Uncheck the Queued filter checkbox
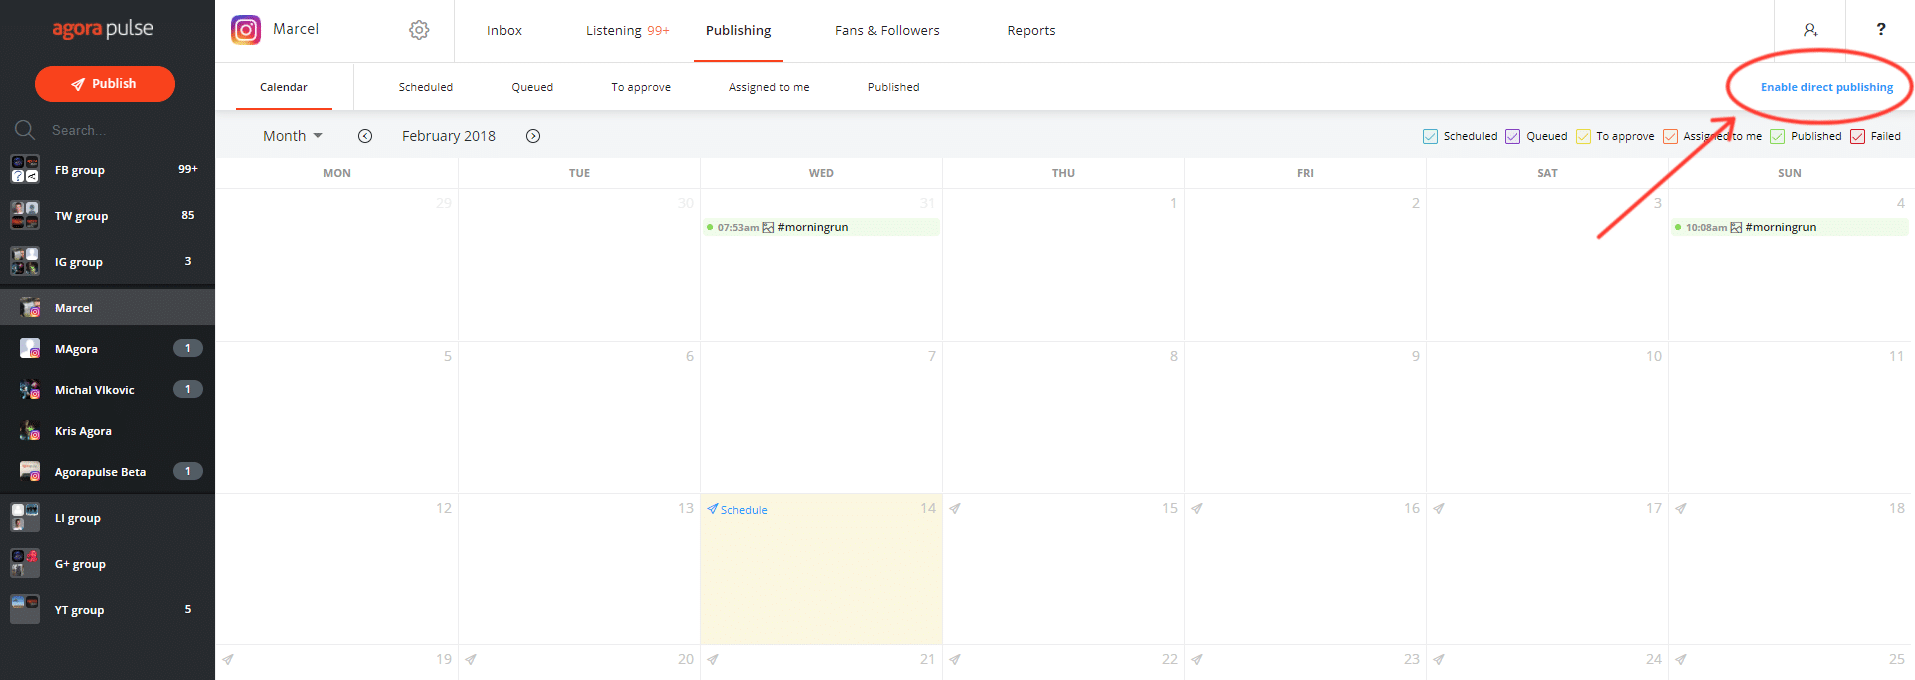Image resolution: width=1915 pixels, height=680 pixels. pyautogui.click(x=1512, y=136)
